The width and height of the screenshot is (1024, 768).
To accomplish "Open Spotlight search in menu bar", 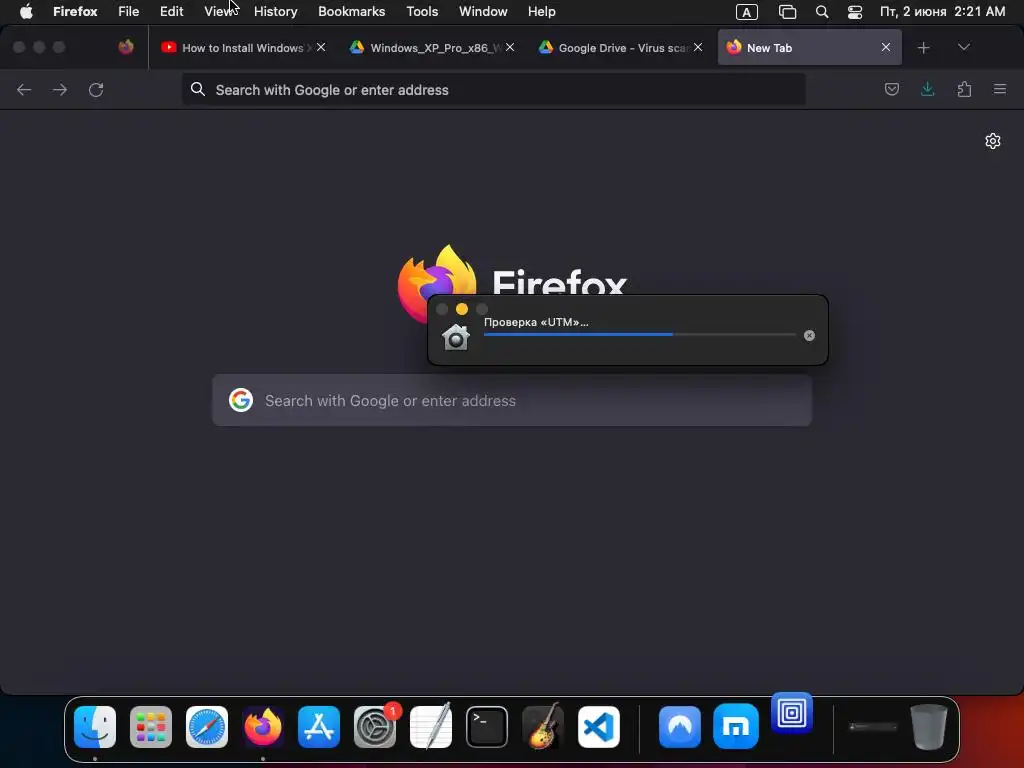I will pos(822,12).
